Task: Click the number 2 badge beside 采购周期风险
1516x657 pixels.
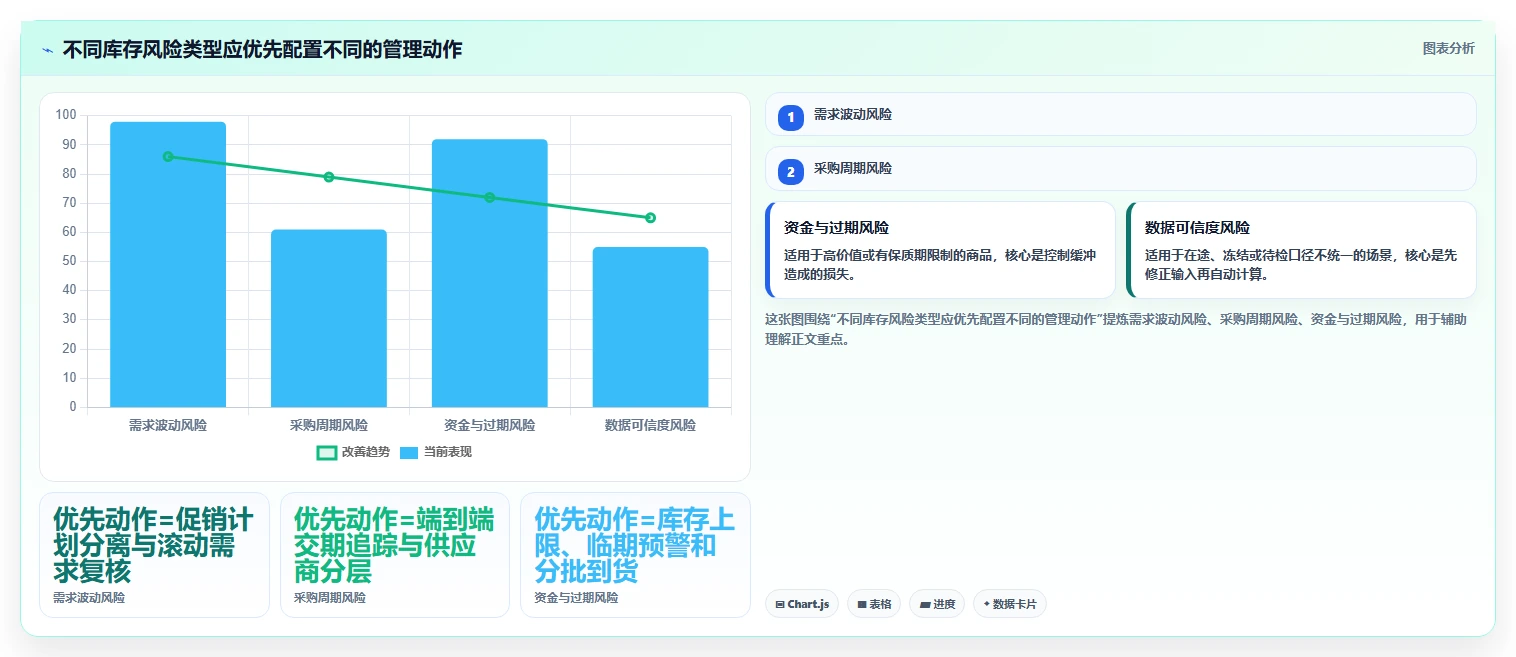Action: [791, 171]
